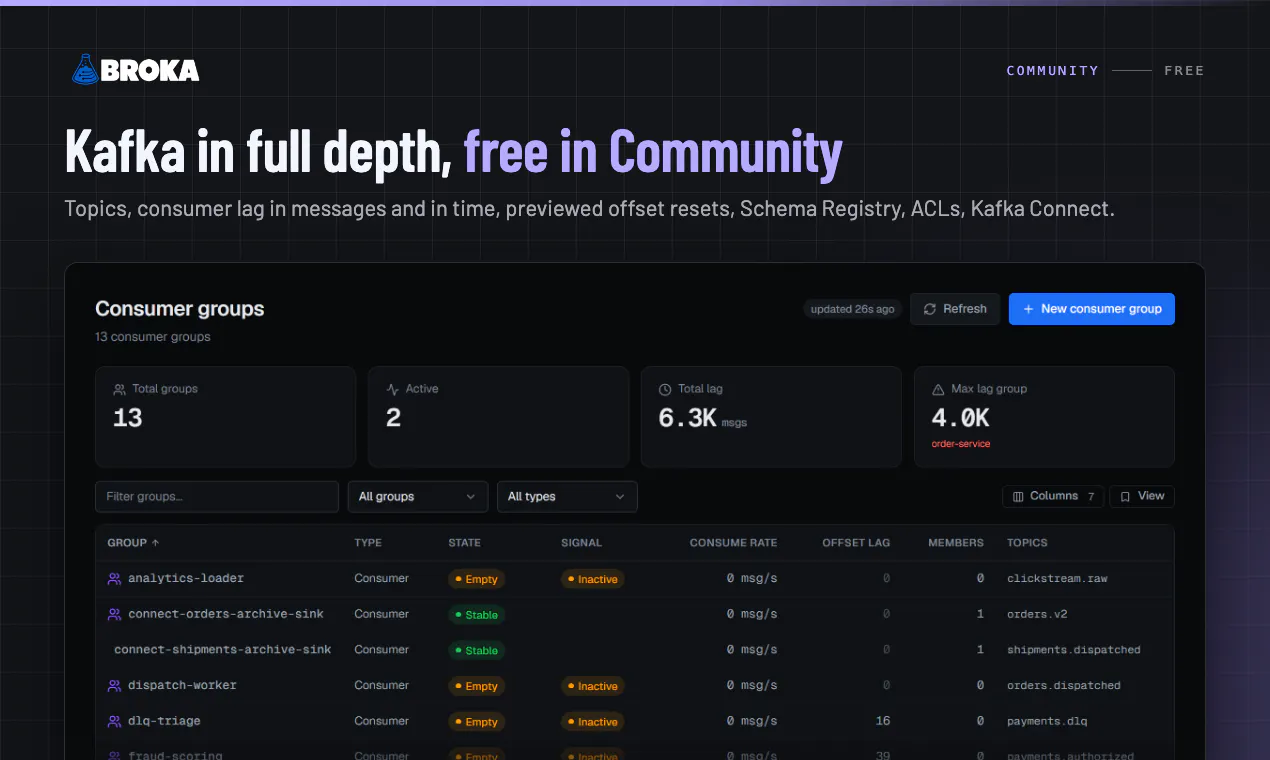The image size is (1270, 760).
Task: Open the analytics-loader group row
Action: [x=635, y=579]
